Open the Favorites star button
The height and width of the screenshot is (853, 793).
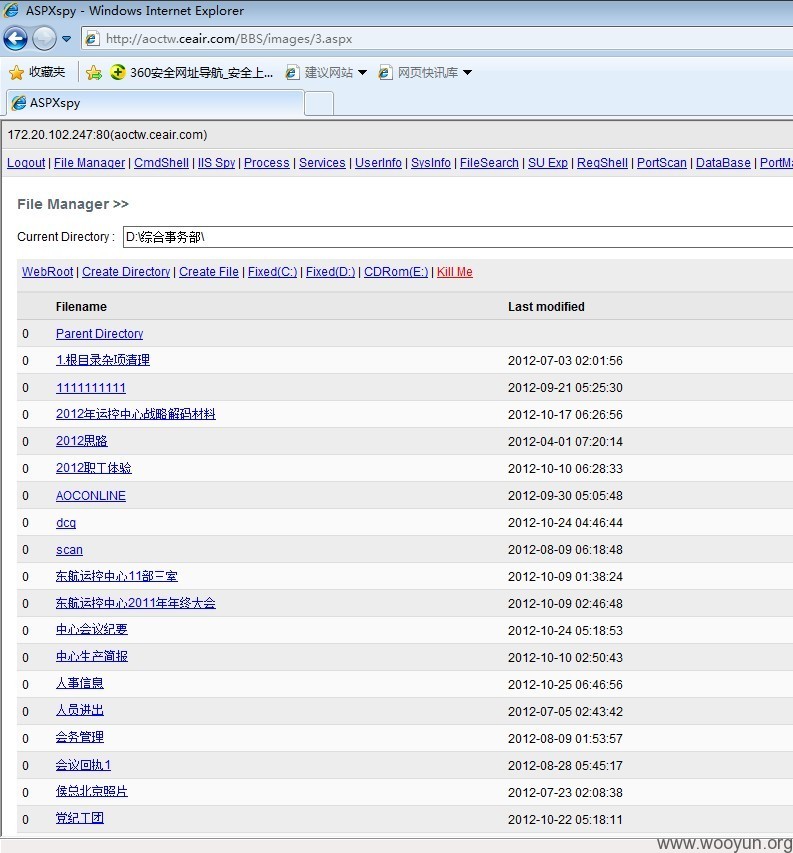click(x=36, y=72)
